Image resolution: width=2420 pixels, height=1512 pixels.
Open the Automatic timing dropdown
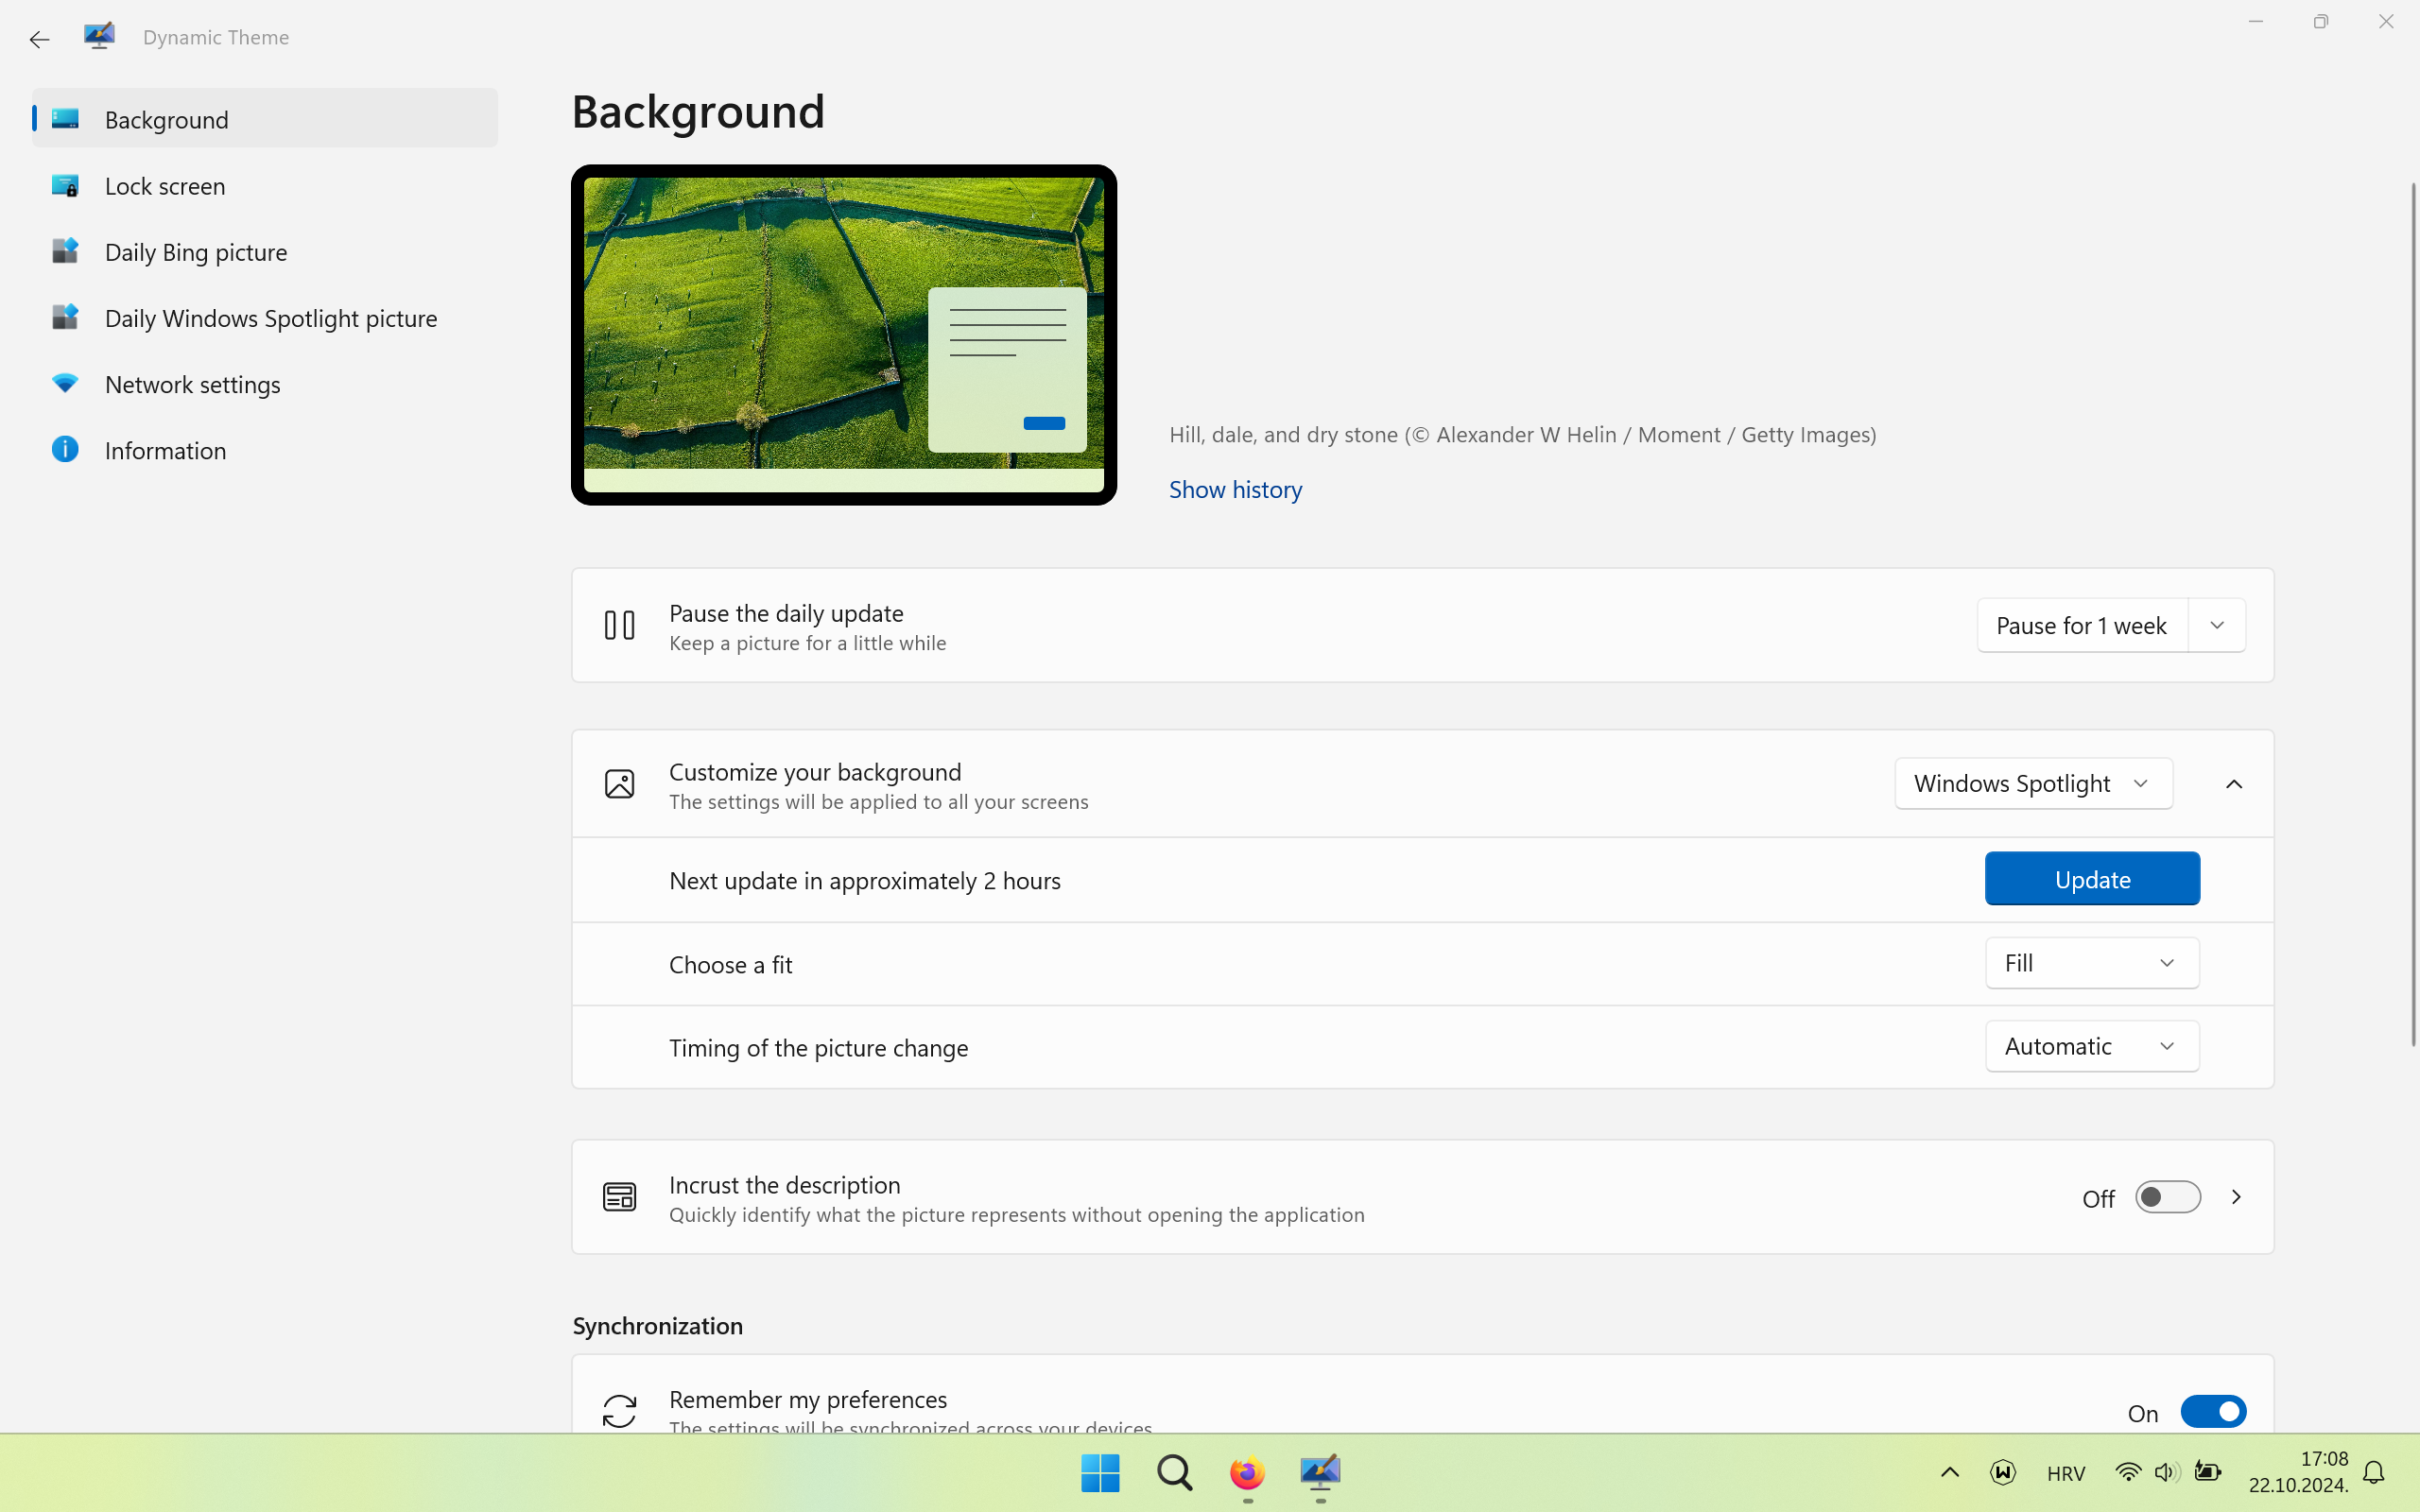[x=2091, y=1046]
